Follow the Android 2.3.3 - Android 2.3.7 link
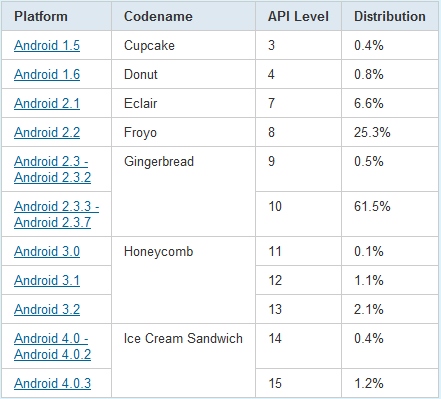 click(x=56, y=214)
